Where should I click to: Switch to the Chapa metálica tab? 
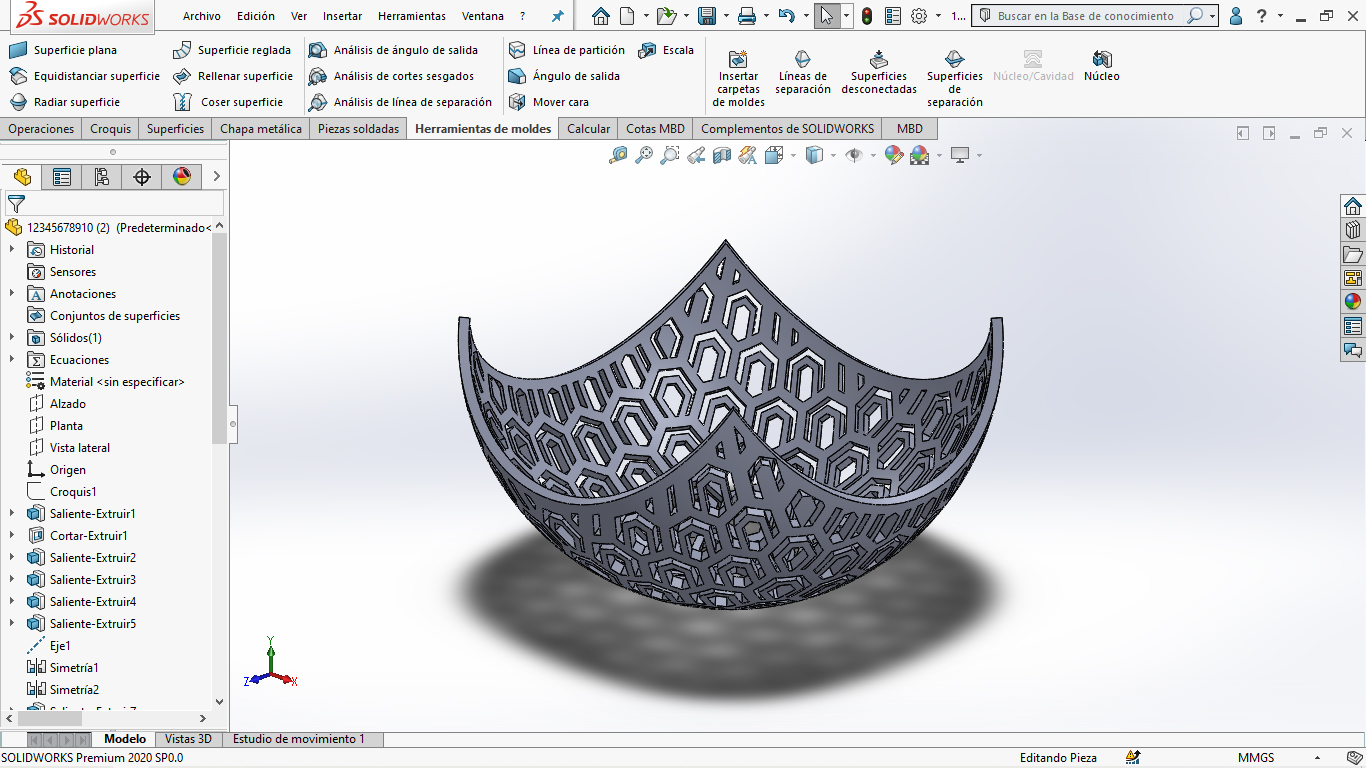(x=260, y=129)
